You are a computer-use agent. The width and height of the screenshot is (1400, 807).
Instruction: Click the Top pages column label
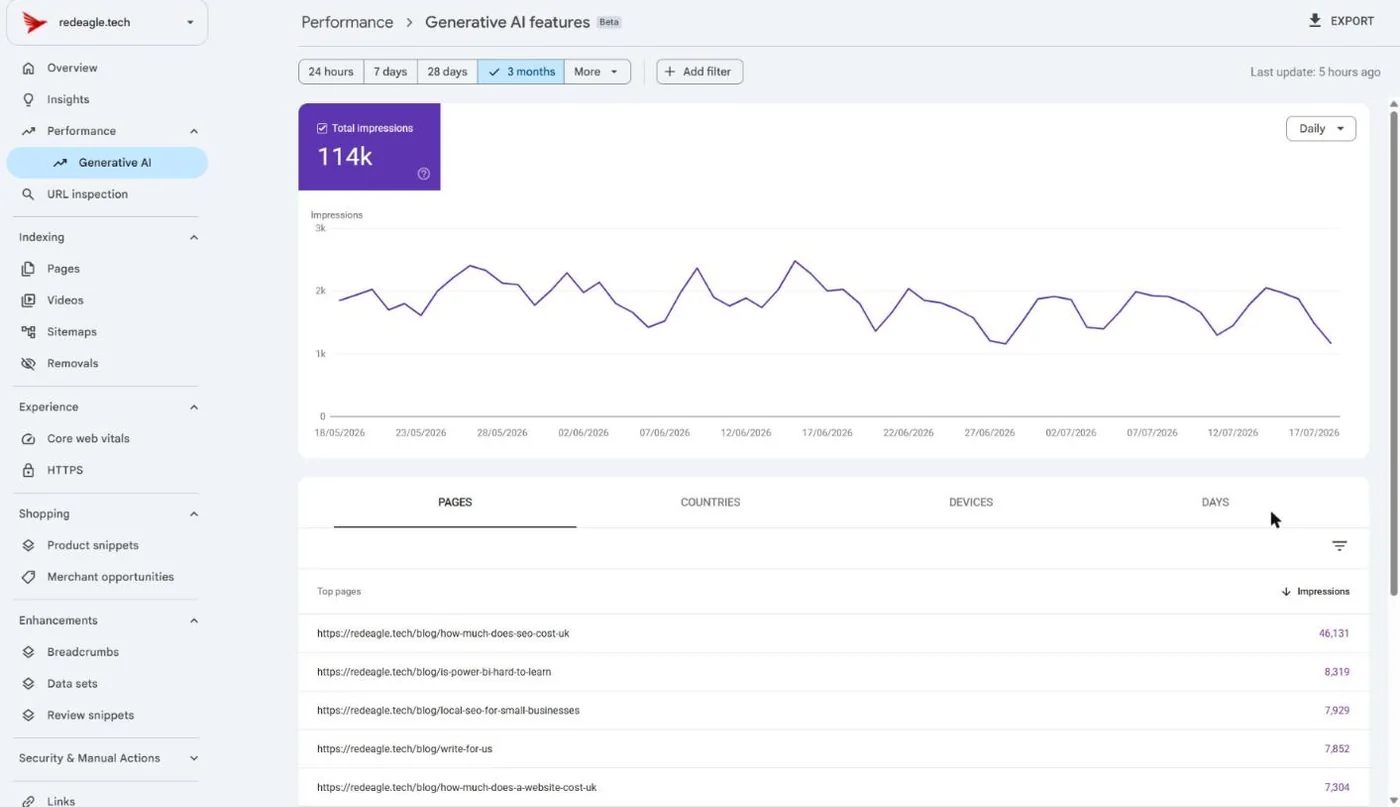click(339, 592)
